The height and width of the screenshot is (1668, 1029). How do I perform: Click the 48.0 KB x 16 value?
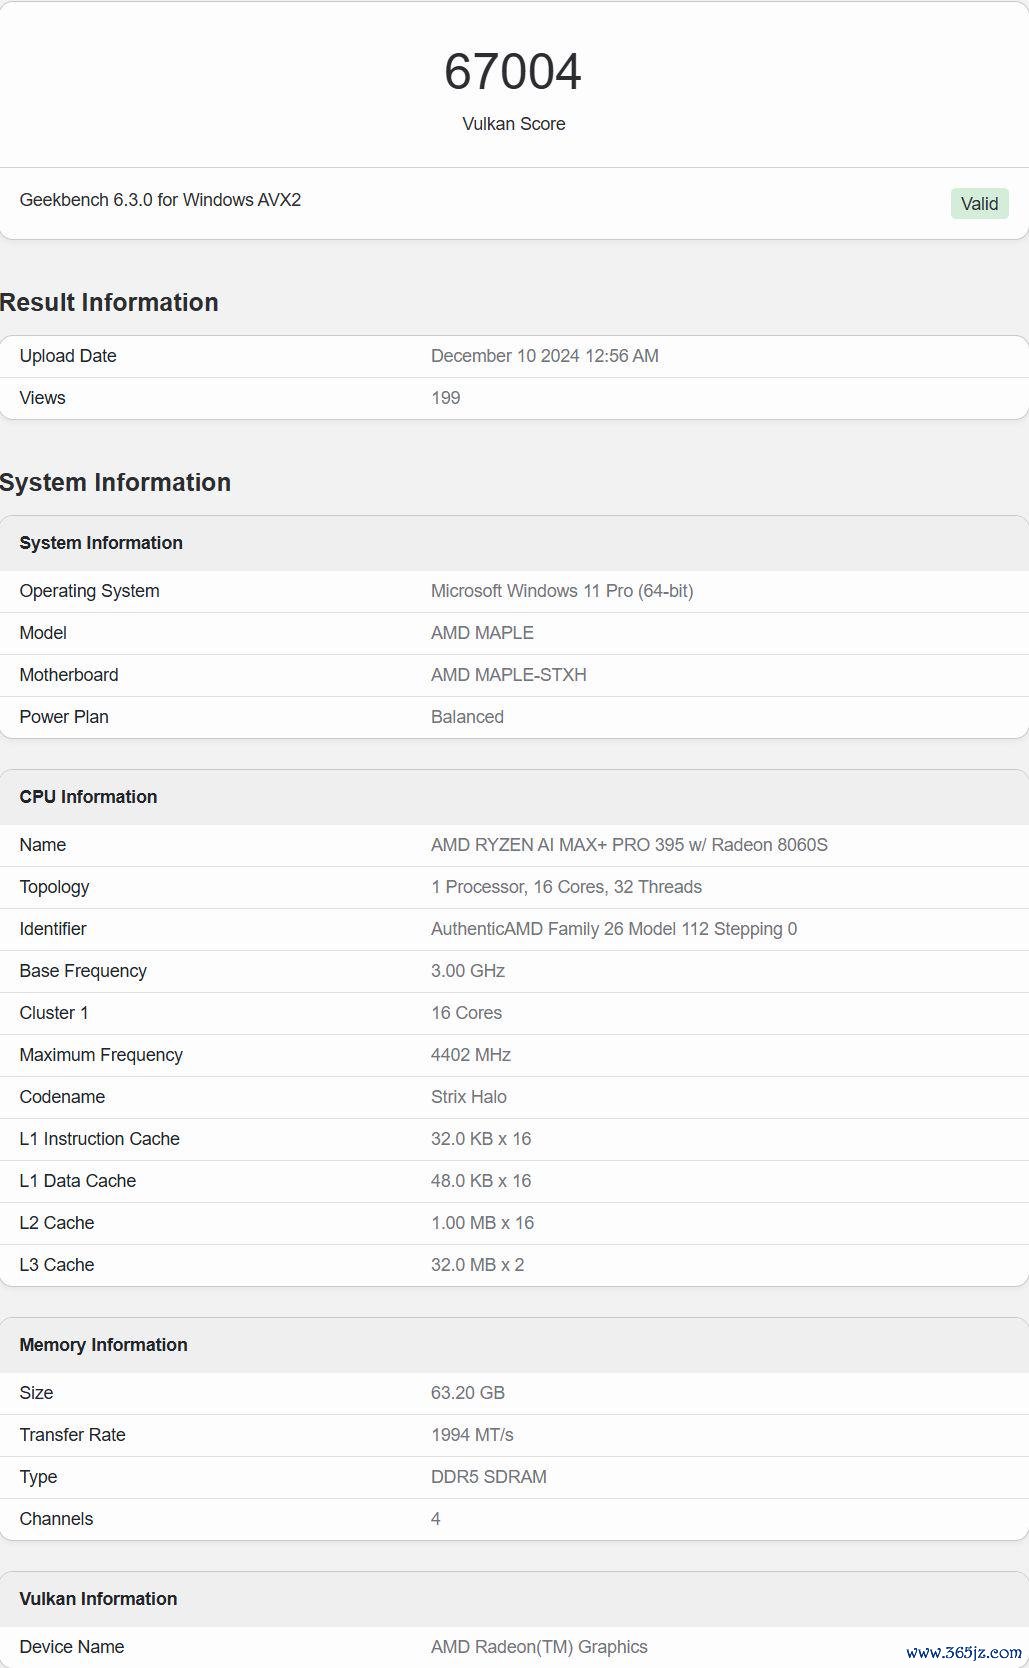[481, 1181]
